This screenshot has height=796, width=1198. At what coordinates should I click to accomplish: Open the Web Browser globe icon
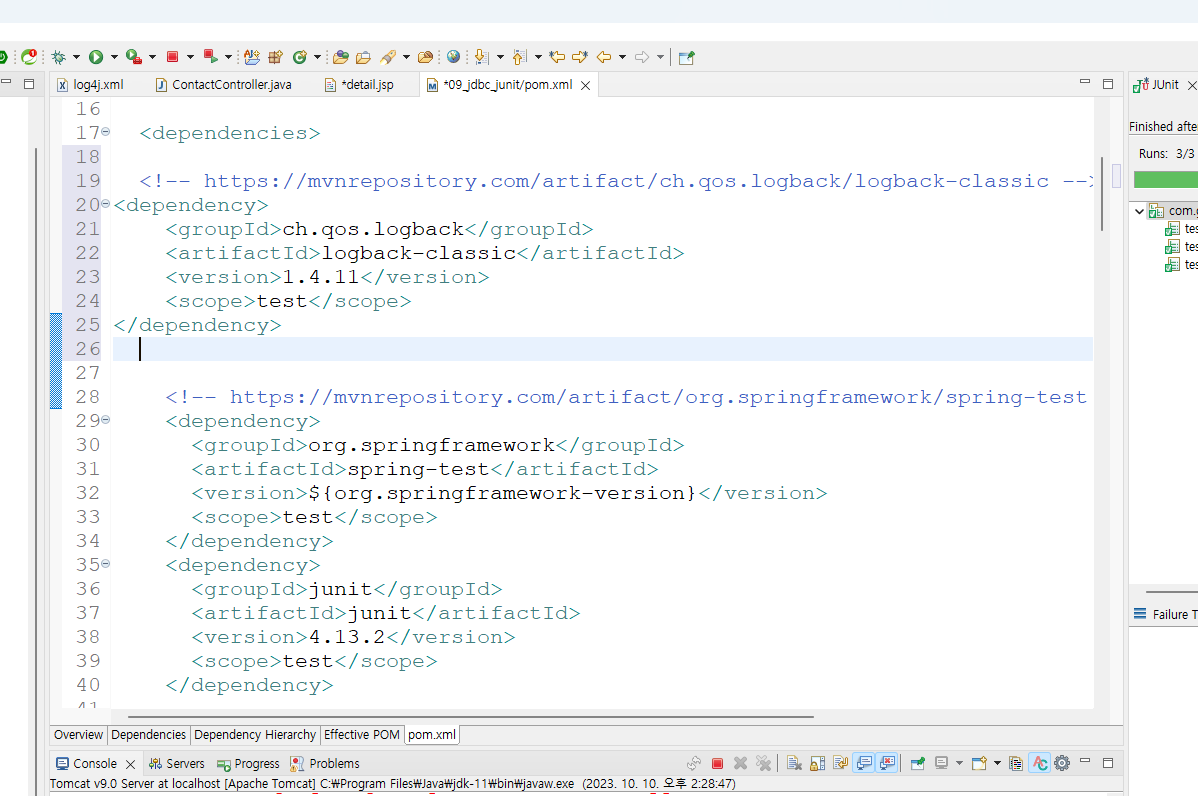pos(453,57)
